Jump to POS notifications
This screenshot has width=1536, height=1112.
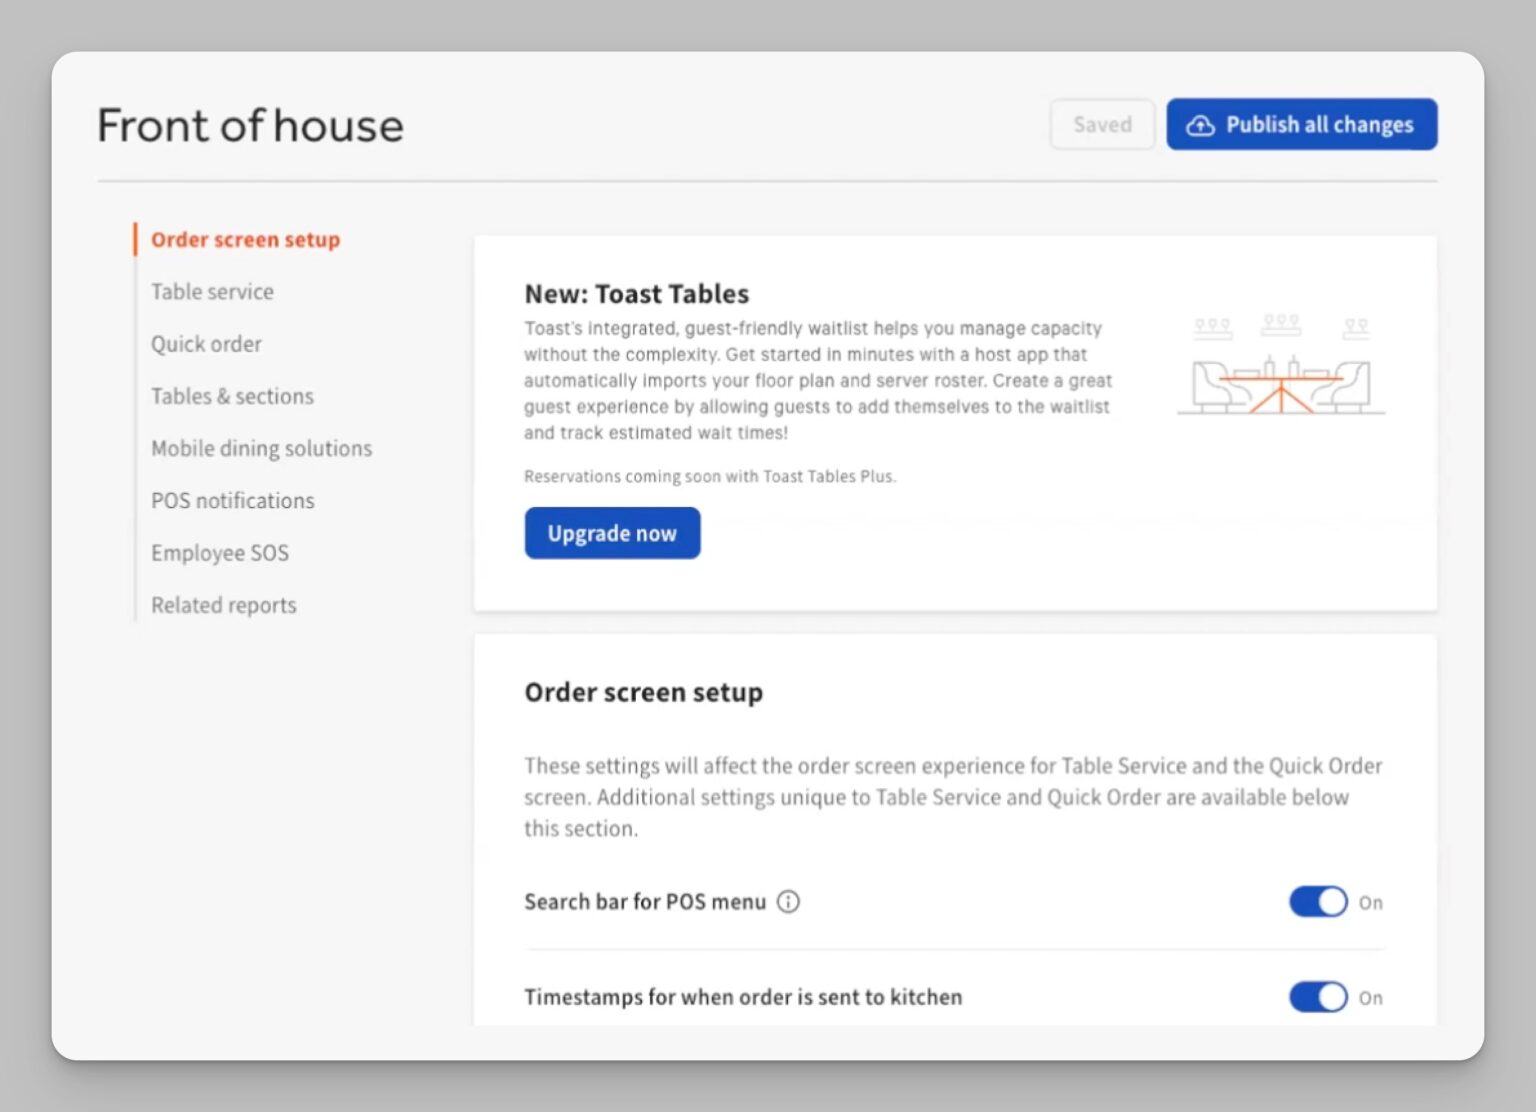(x=232, y=501)
